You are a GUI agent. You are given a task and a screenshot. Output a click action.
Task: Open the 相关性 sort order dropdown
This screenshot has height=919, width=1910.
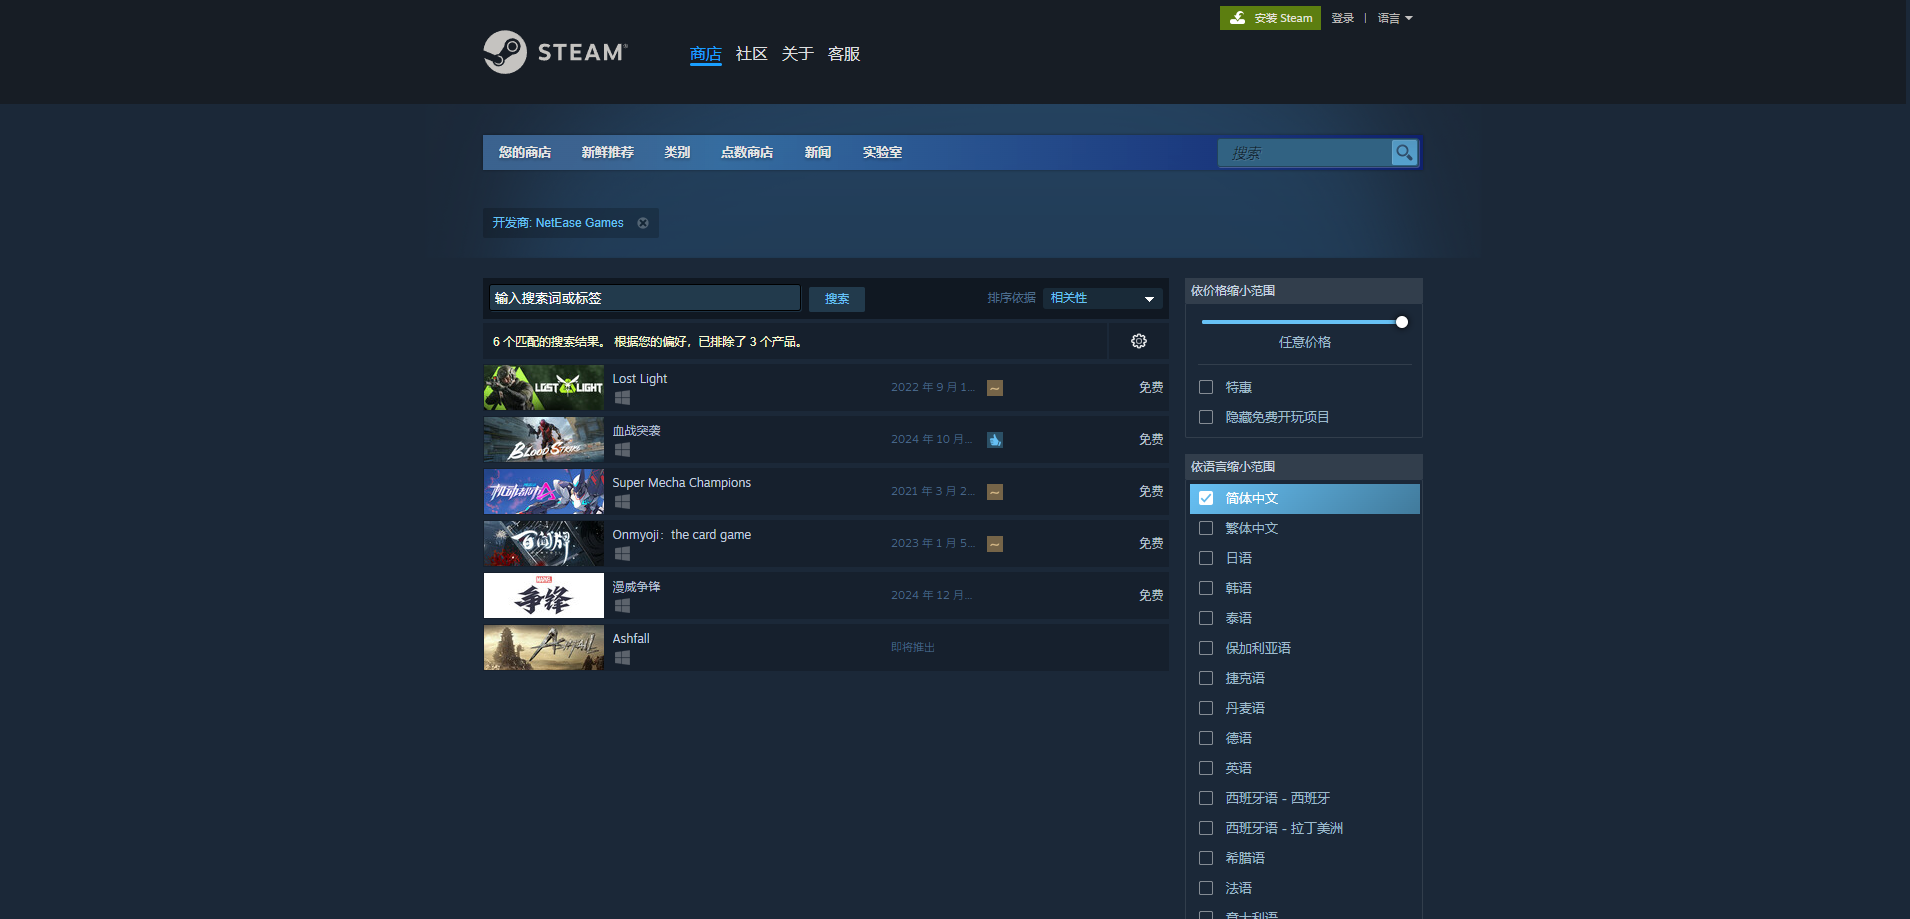[x=1103, y=298]
